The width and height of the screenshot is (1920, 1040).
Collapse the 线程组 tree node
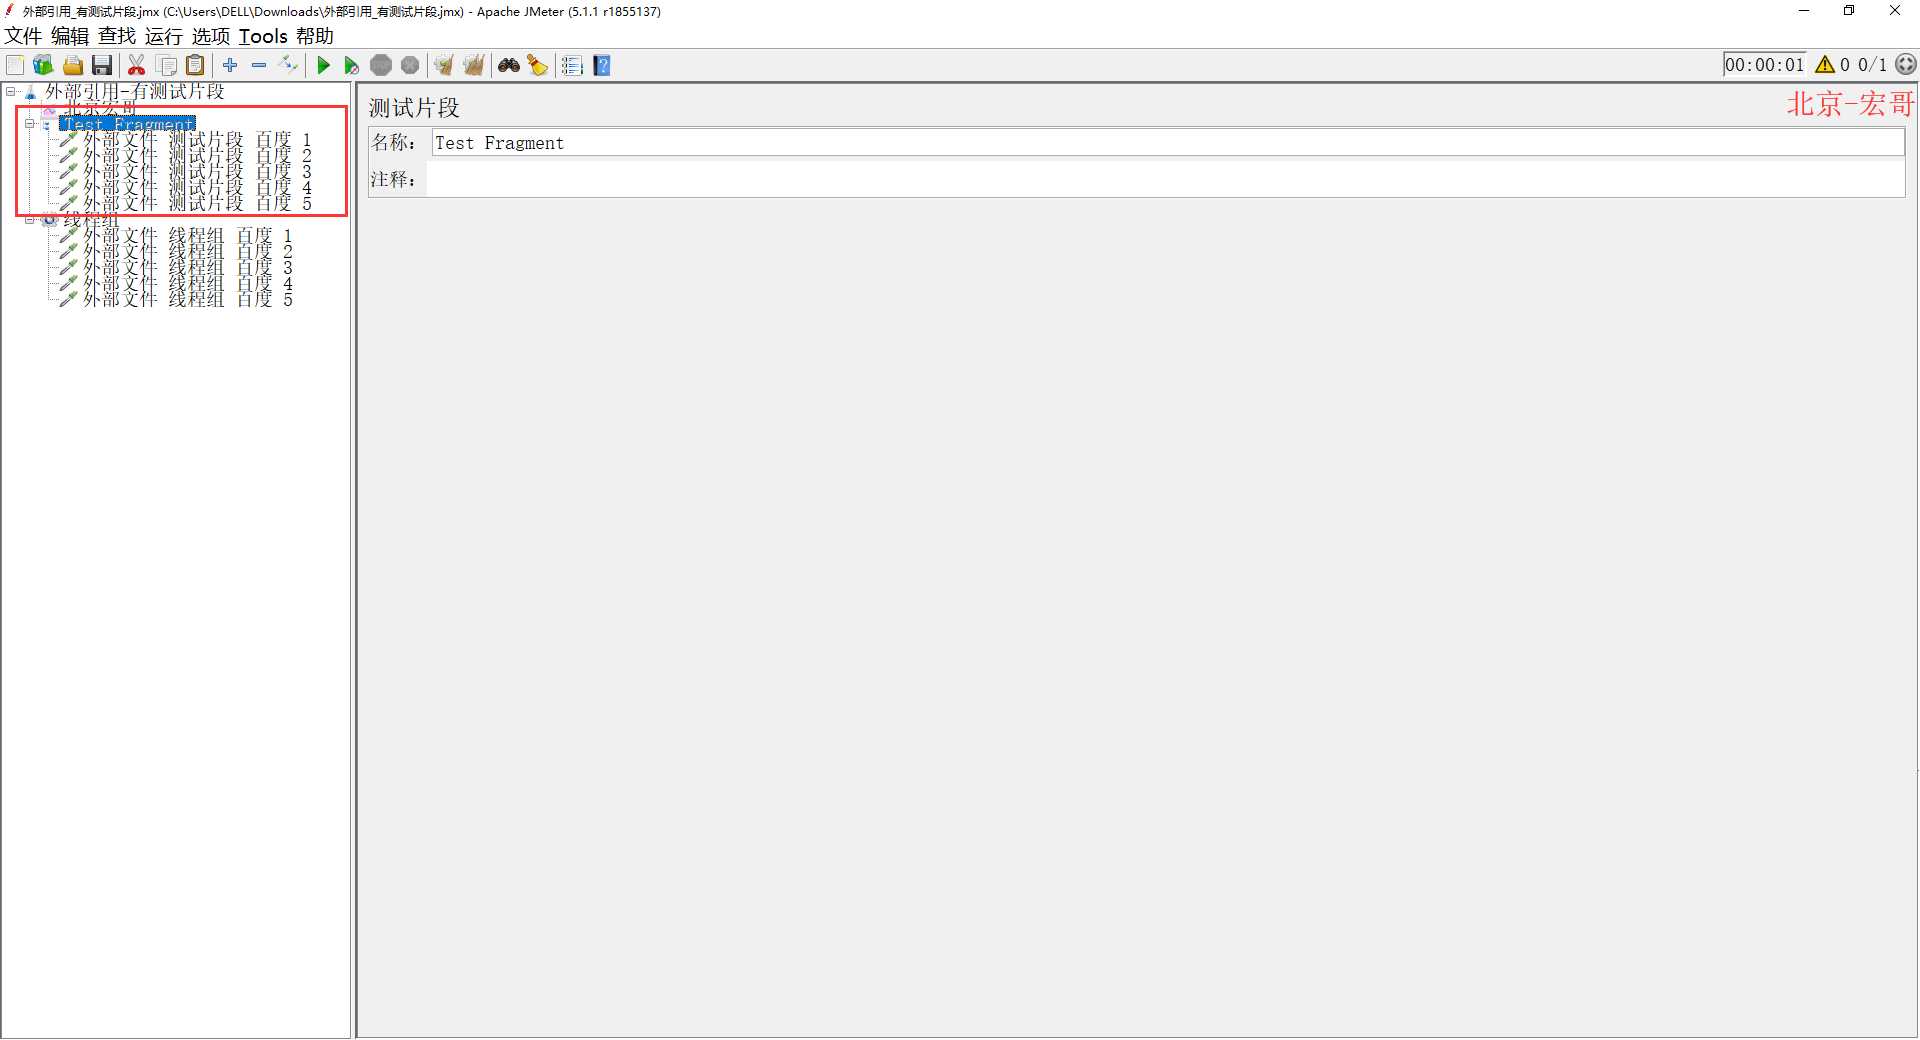(30, 220)
